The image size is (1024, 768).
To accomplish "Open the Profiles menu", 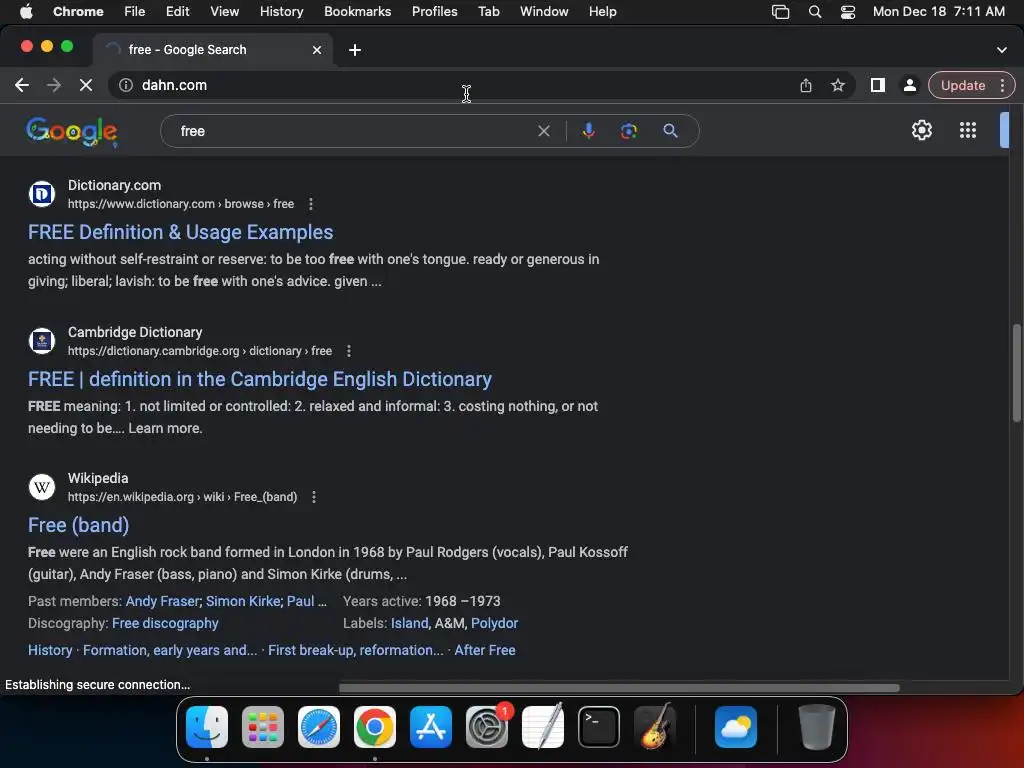I will click(434, 11).
